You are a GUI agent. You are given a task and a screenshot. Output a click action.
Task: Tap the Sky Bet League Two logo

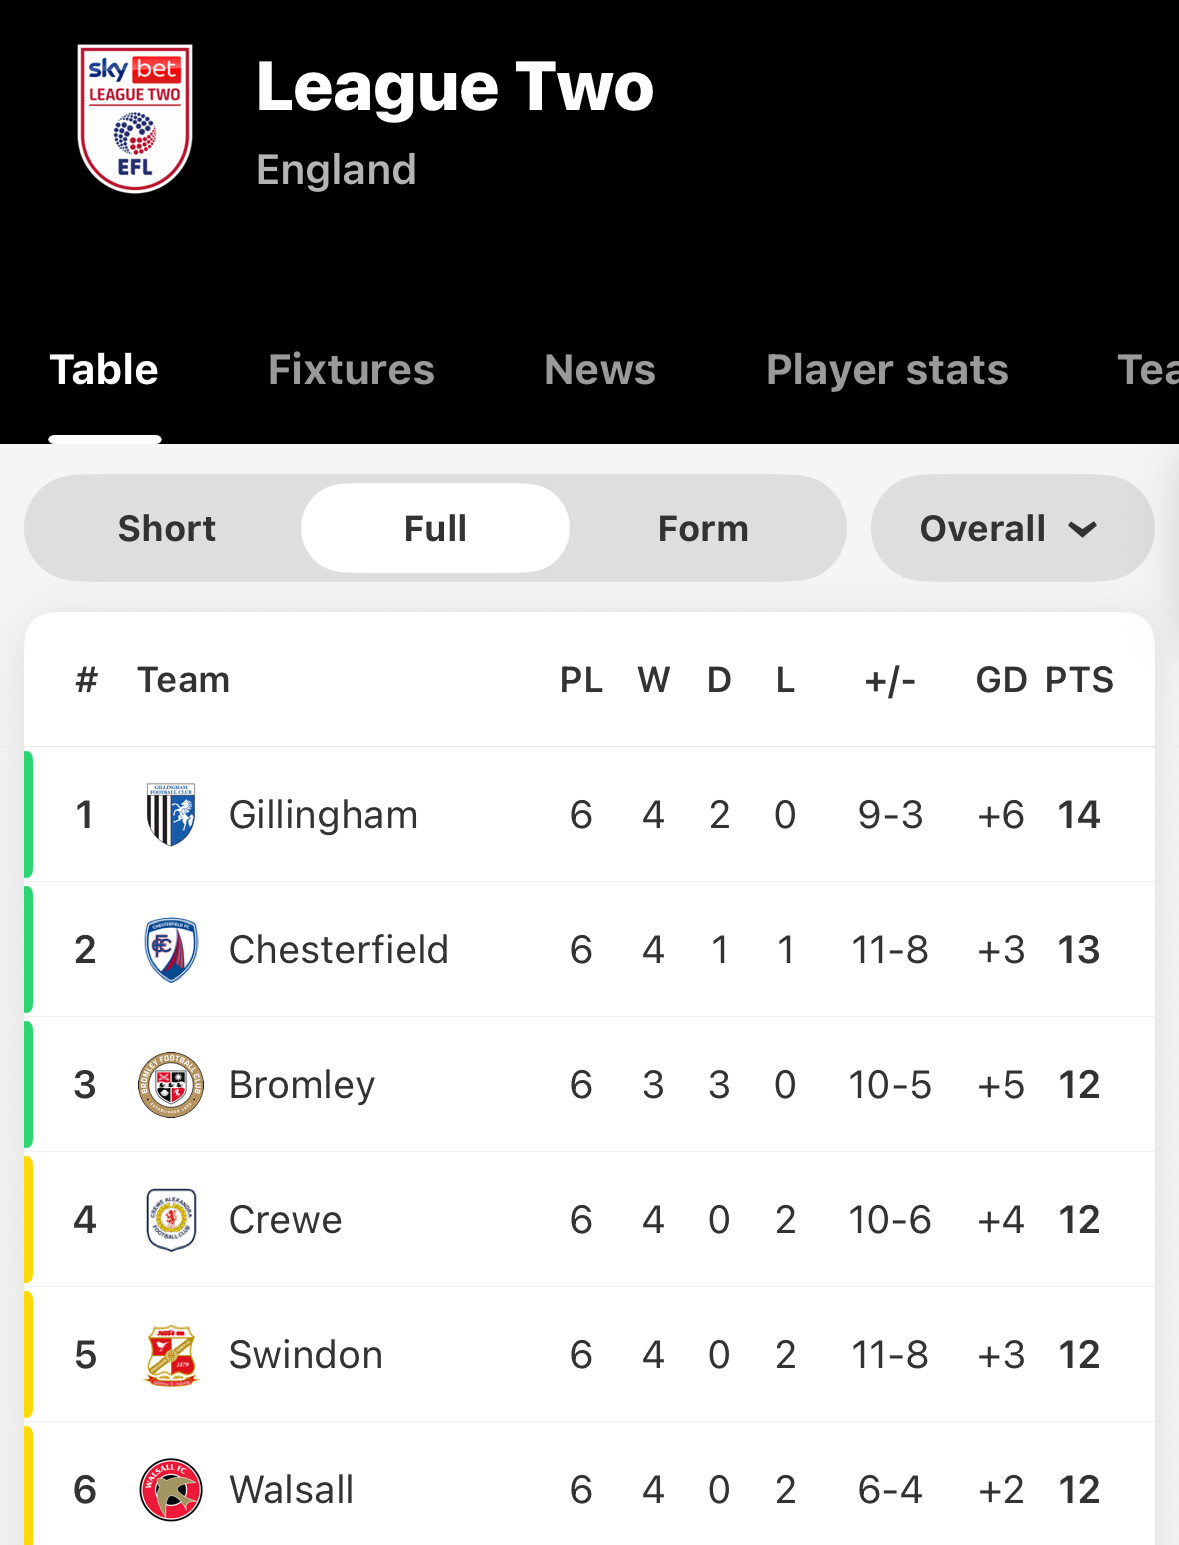coord(135,118)
